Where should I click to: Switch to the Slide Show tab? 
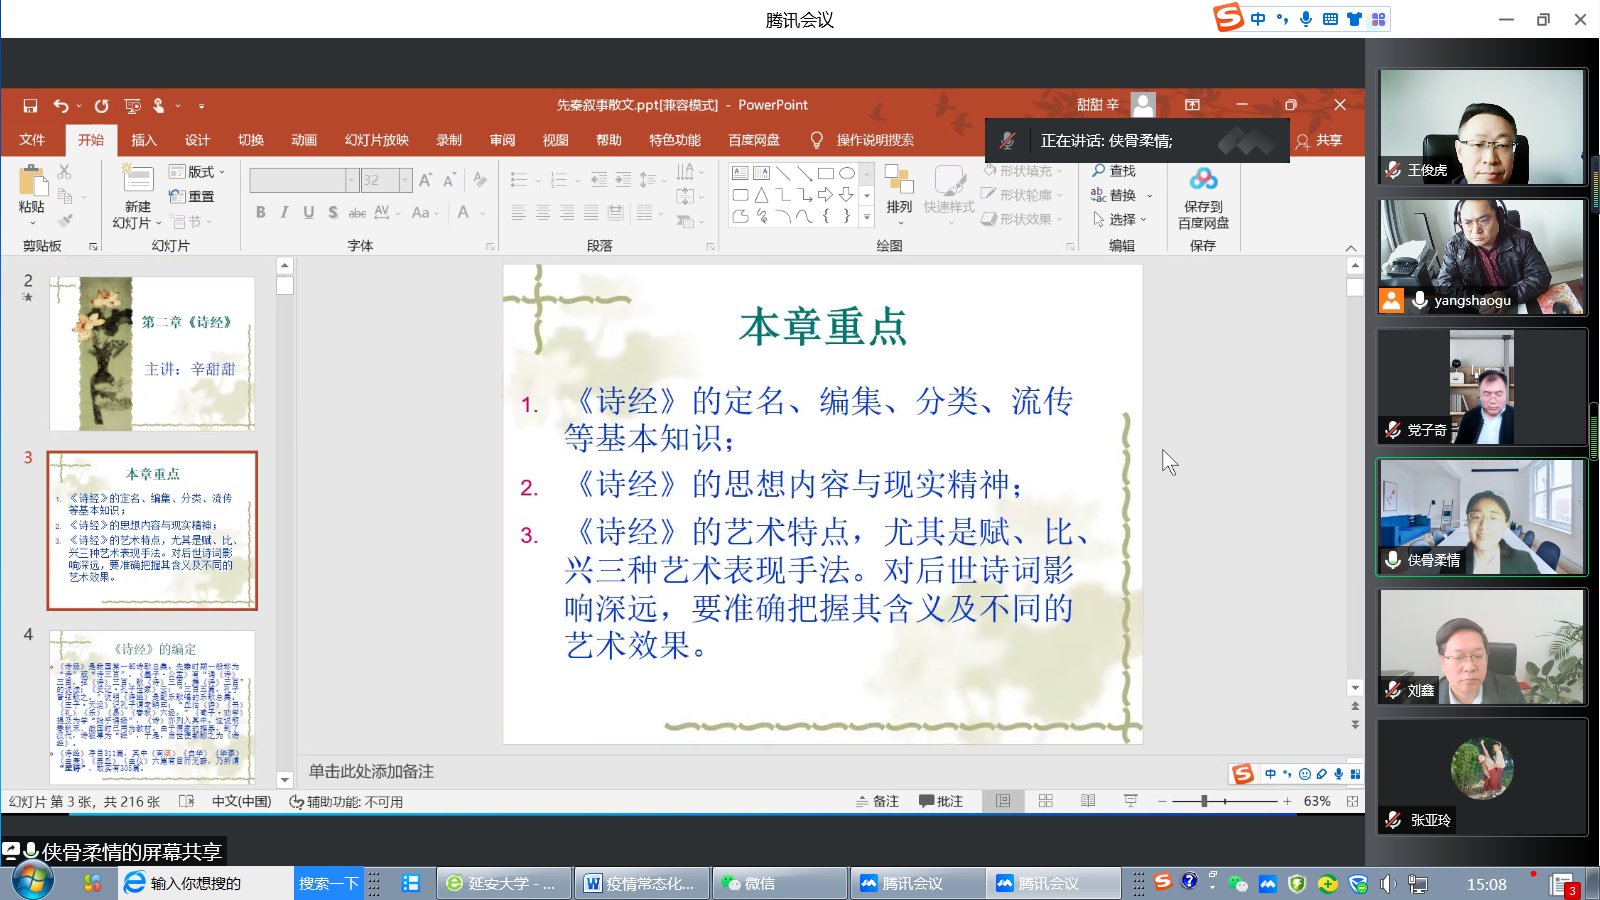(376, 140)
